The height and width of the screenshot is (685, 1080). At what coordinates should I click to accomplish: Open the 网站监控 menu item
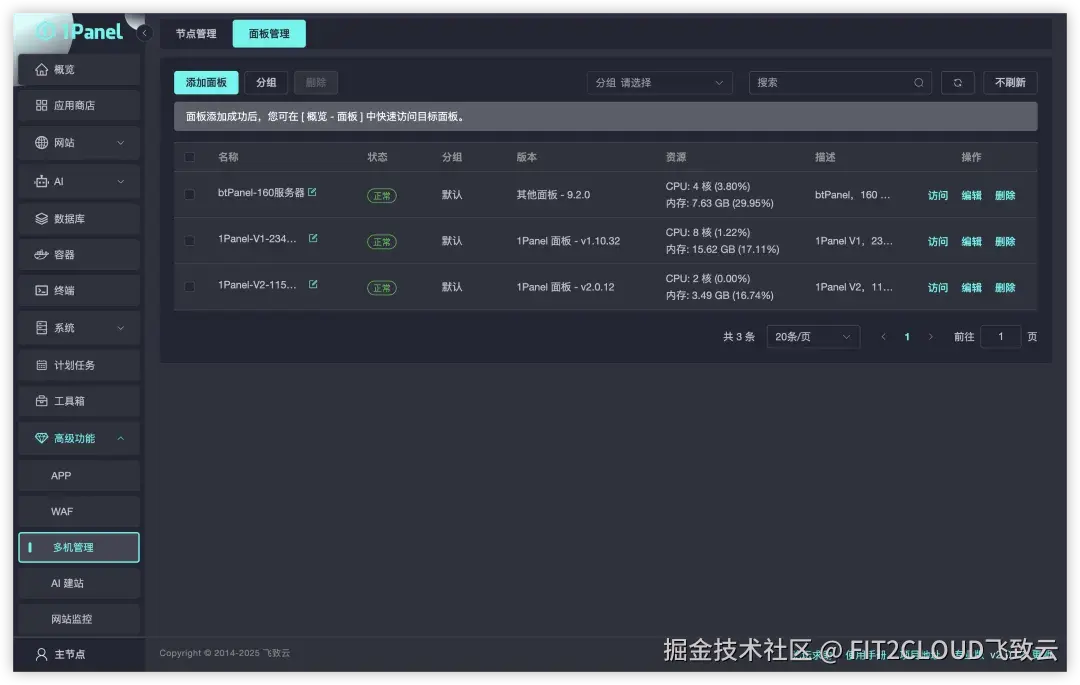coord(79,619)
